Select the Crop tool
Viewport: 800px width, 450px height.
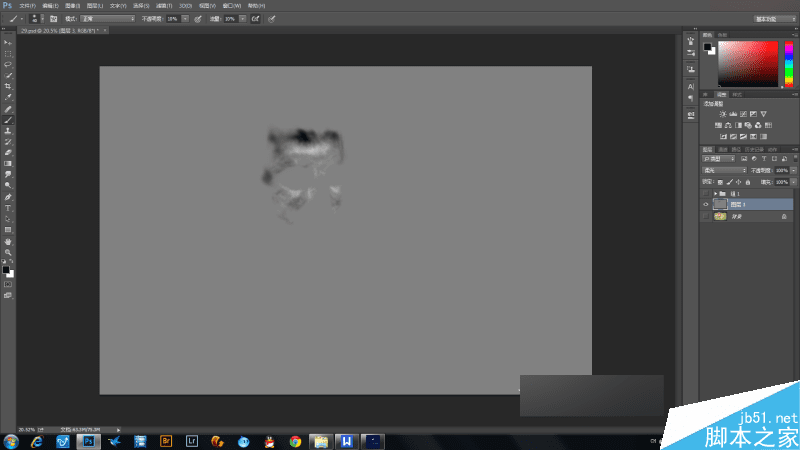8,86
